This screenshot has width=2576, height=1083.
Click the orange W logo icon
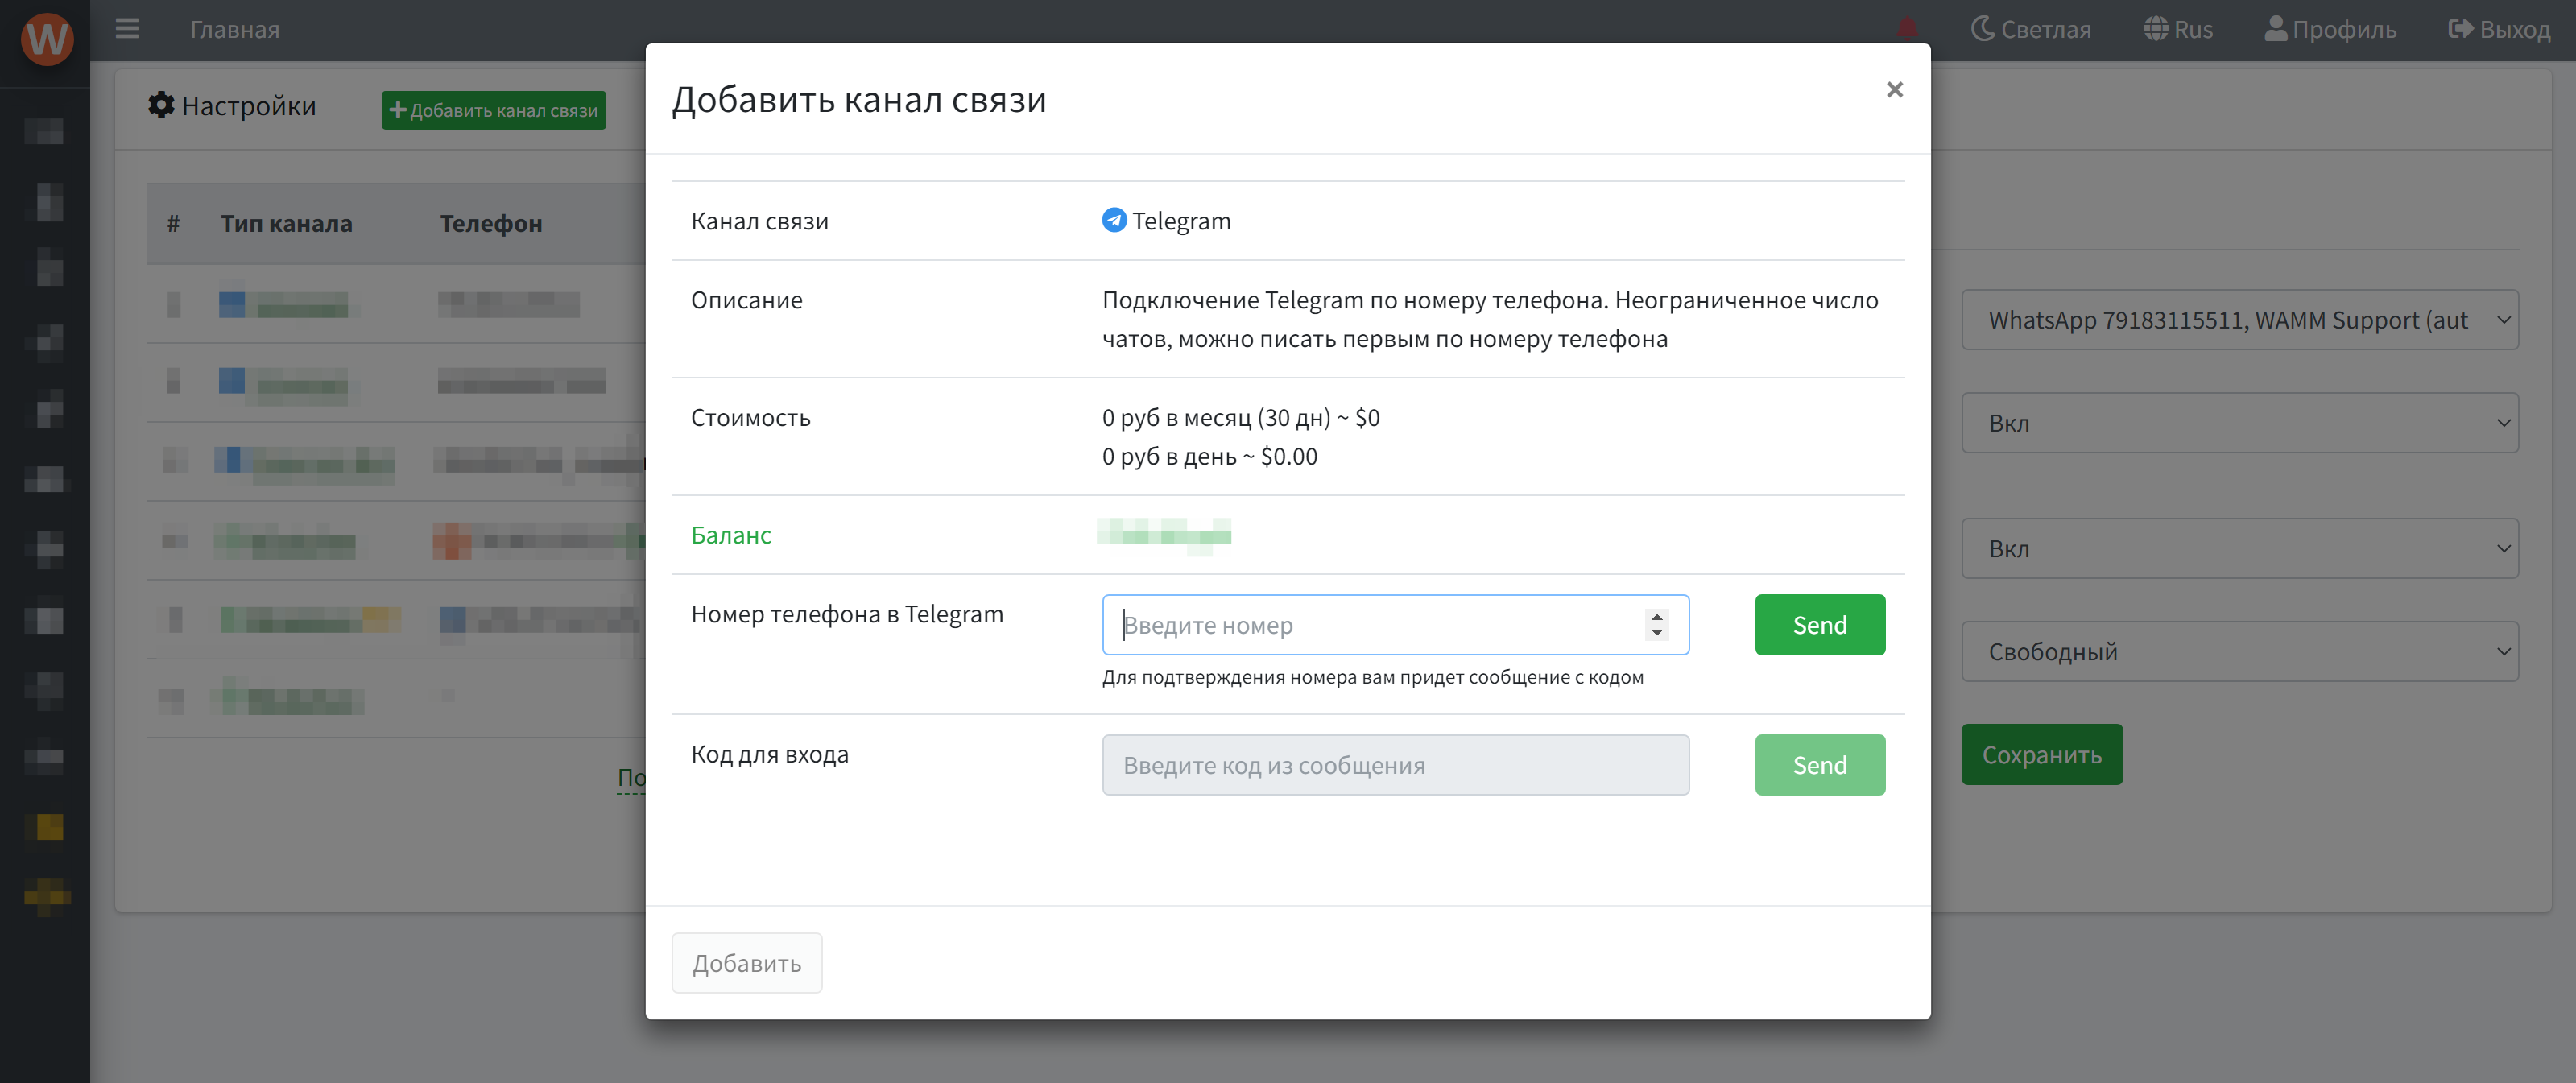point(47,38)
